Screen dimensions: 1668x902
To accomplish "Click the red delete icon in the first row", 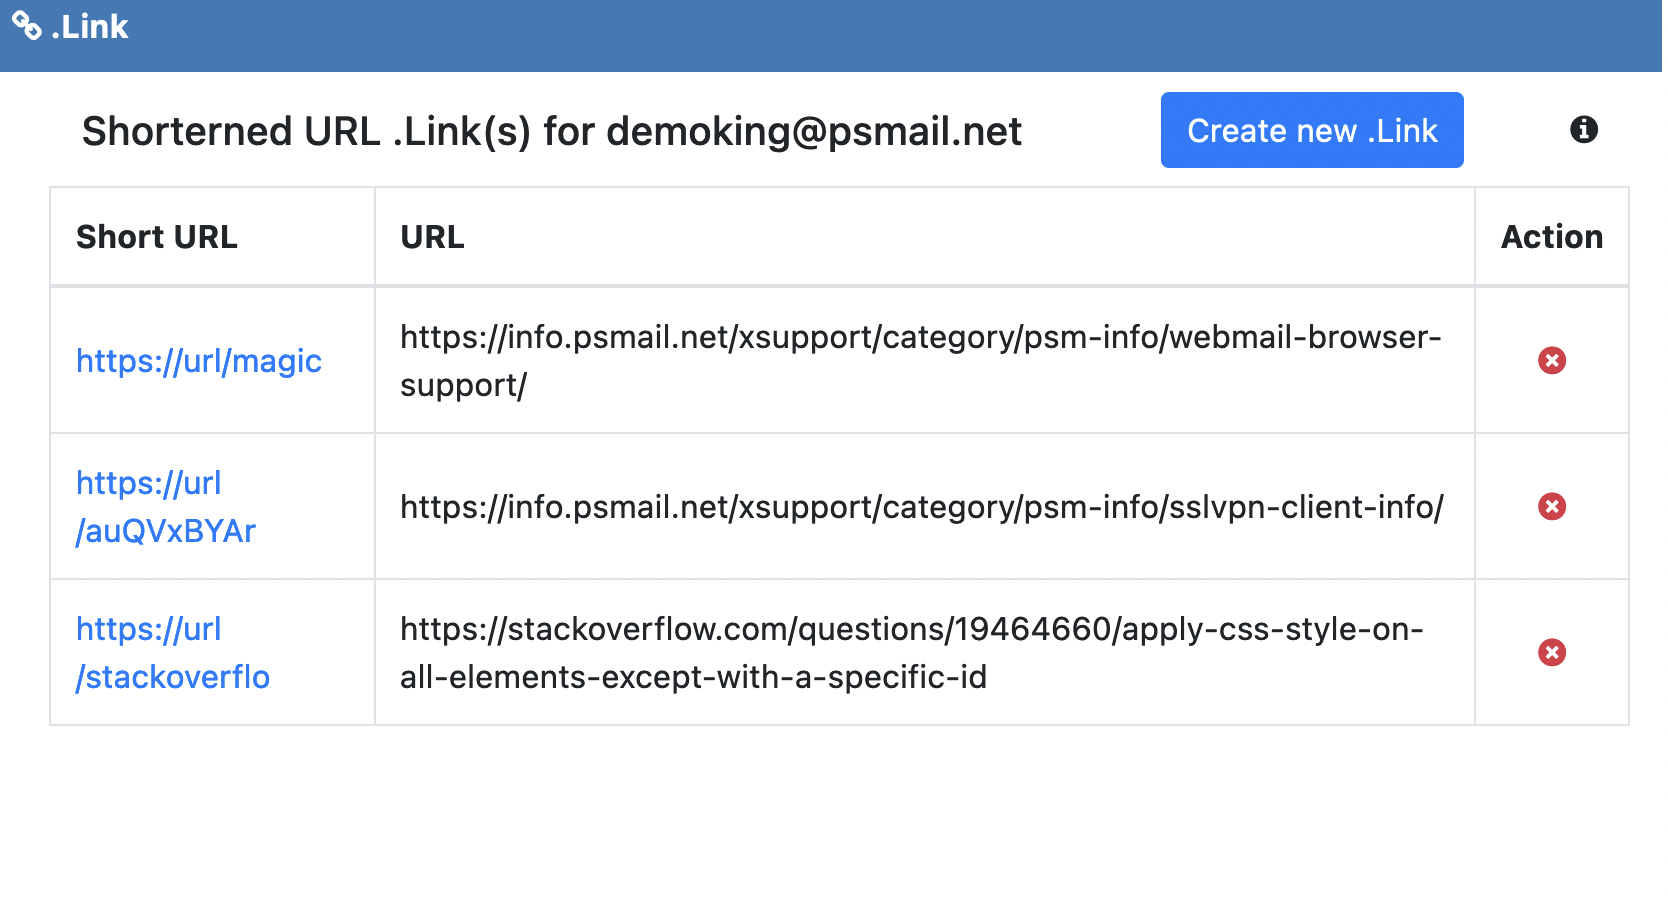I will (x=1551, y=361).
